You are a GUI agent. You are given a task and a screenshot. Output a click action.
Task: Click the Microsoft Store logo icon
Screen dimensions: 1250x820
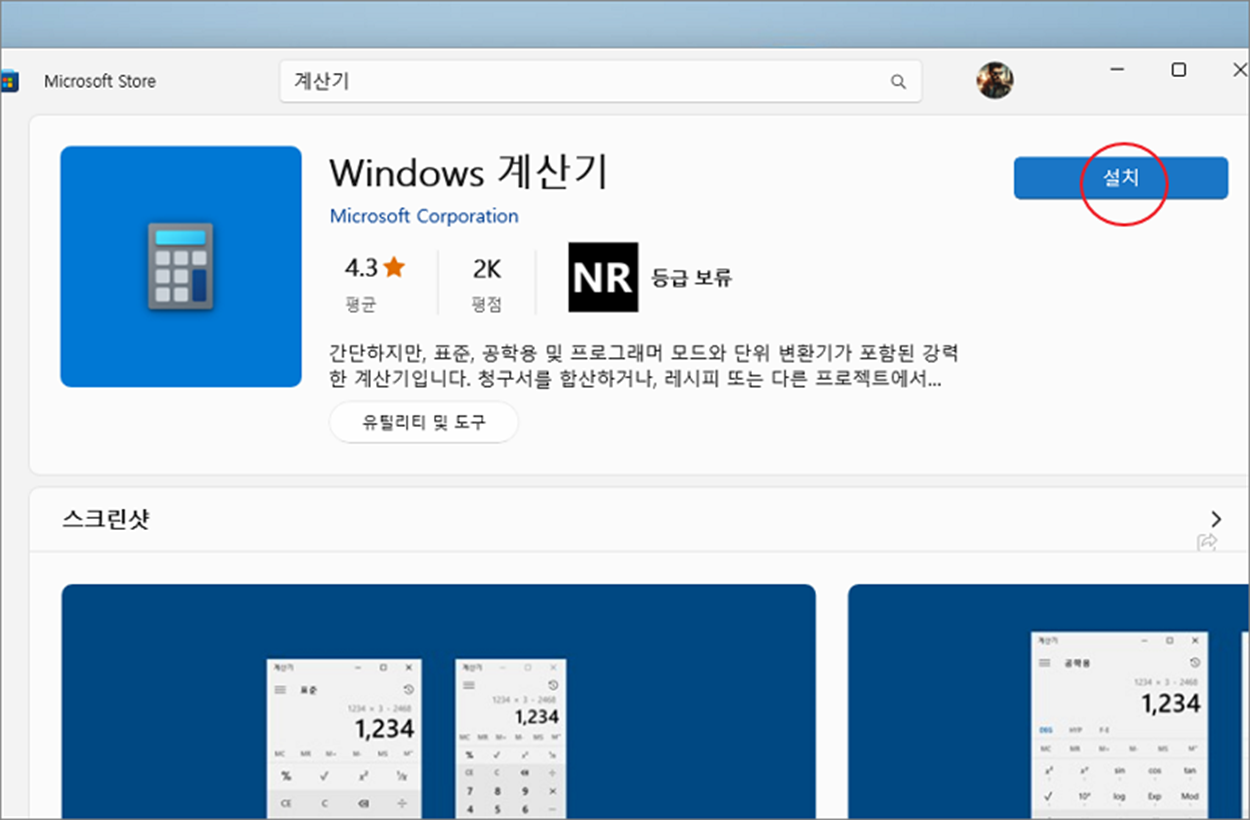click(x=8, y=81)
